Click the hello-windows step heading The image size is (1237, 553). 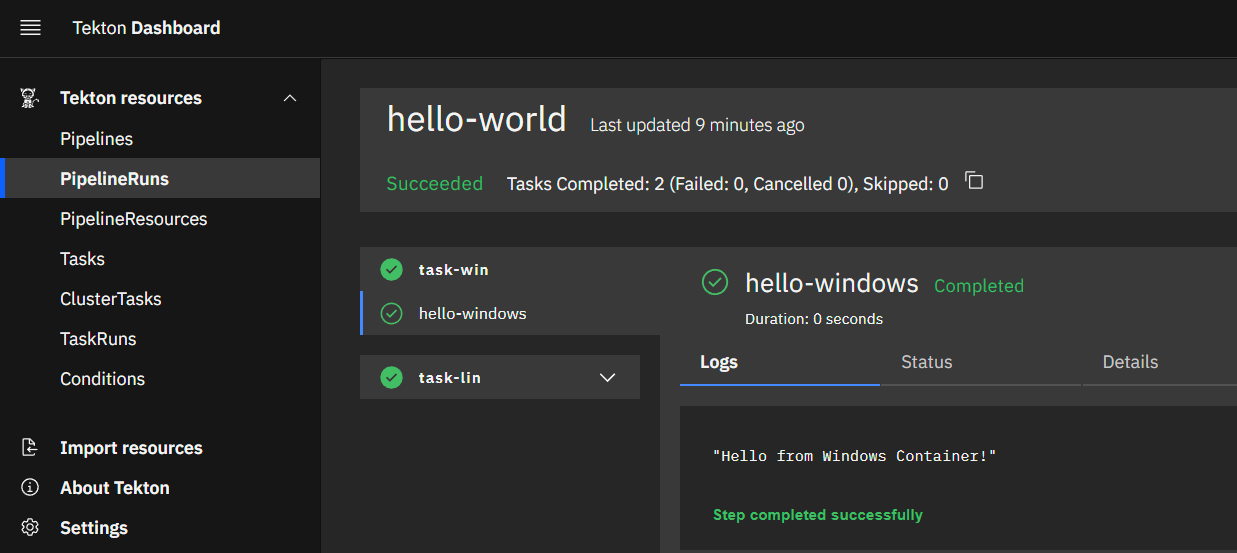click(x=832, y=283)
